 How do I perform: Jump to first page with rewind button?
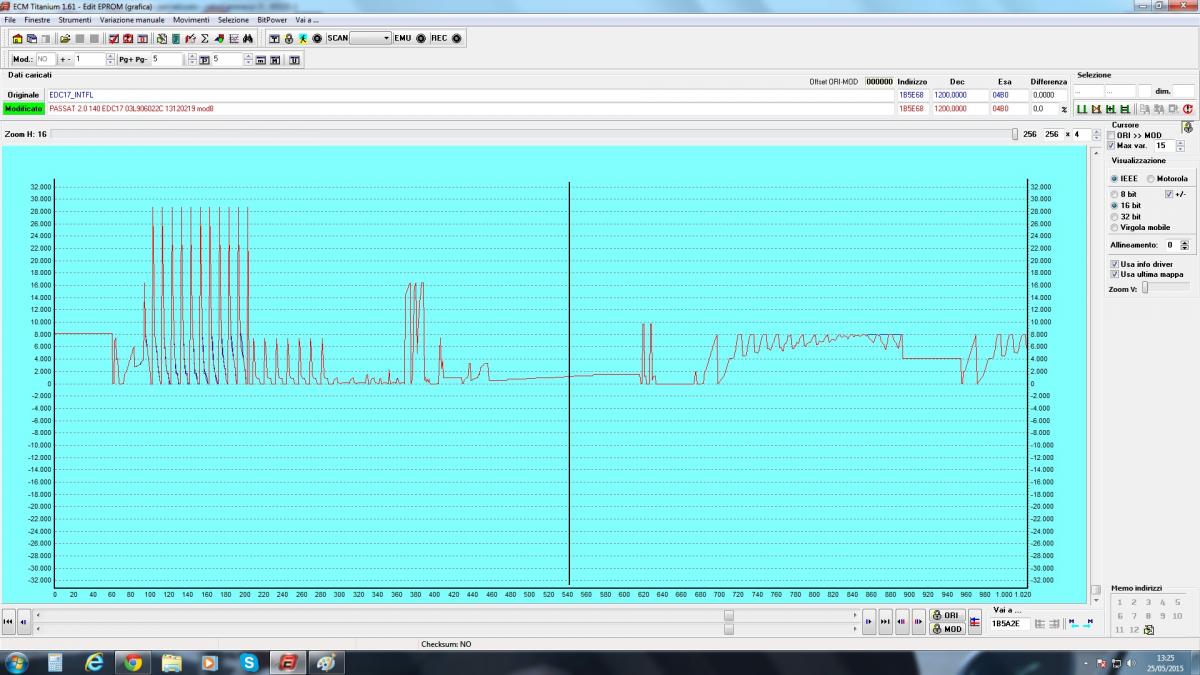pyautogui.click(x=9, y=621)
